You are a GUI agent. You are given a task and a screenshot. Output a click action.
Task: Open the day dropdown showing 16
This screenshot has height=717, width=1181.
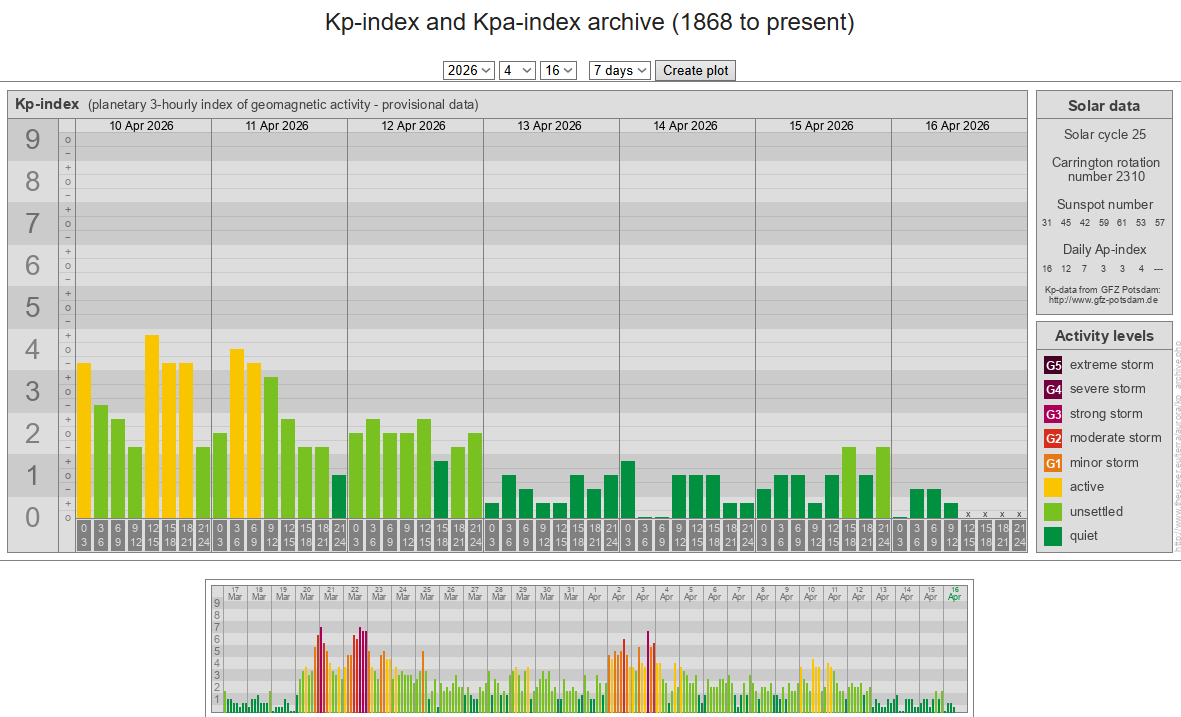tap(558, 70)
